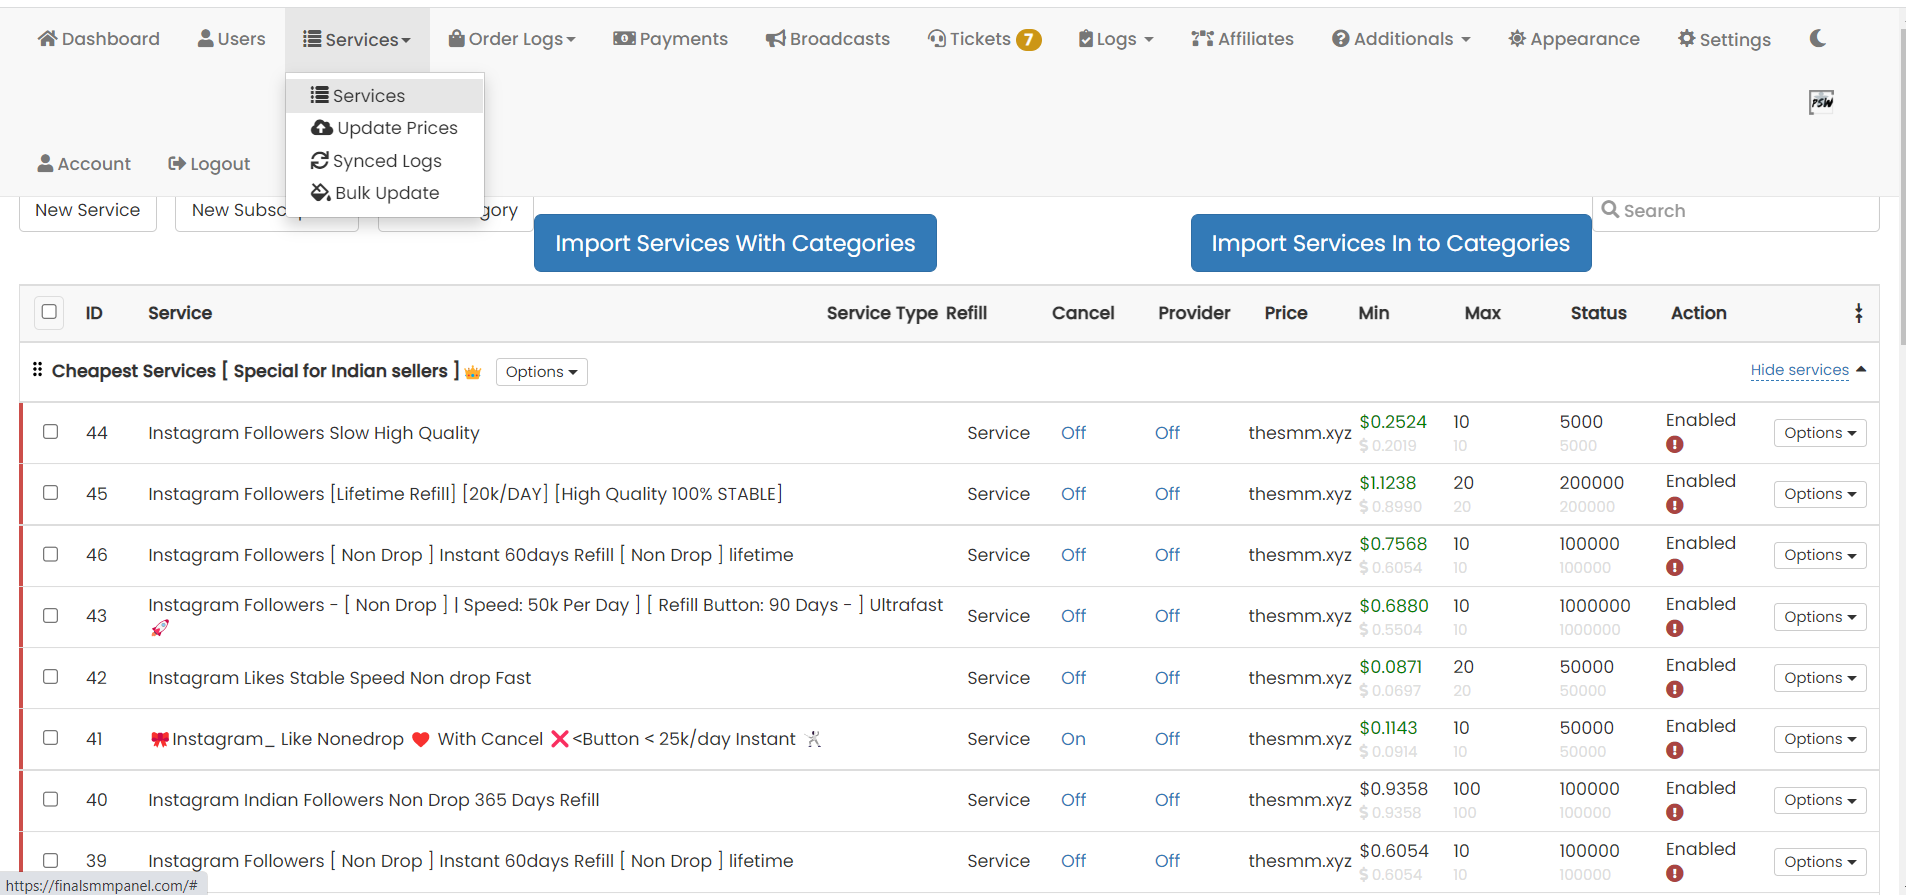This screenshot has width=1906, height=895.
Task: Open Options dropdown for service 43
Action: pyautogui.click(x=1819, y=617)
